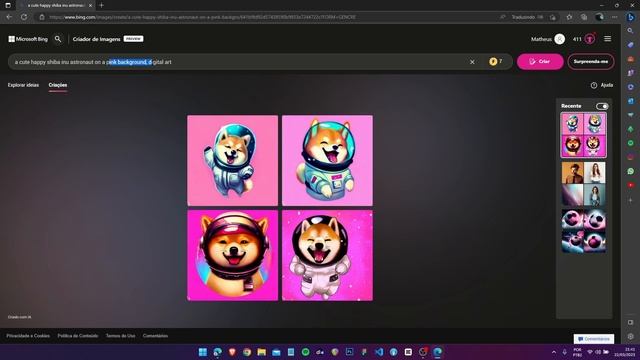Click Criador de Imagens title
The image size is (640, 360).
click(x=96, y=39)
